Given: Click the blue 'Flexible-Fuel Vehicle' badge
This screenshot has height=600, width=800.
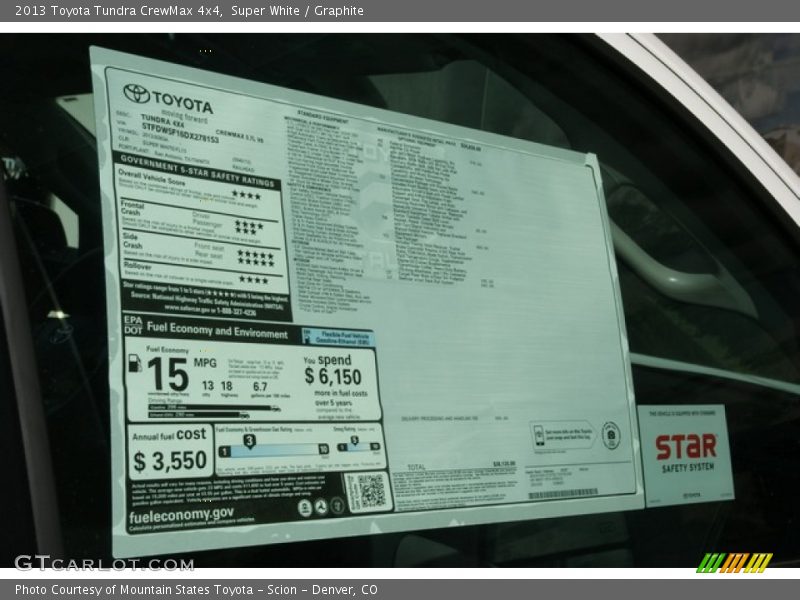Looking at the screenshot, I should pos(338,337).
